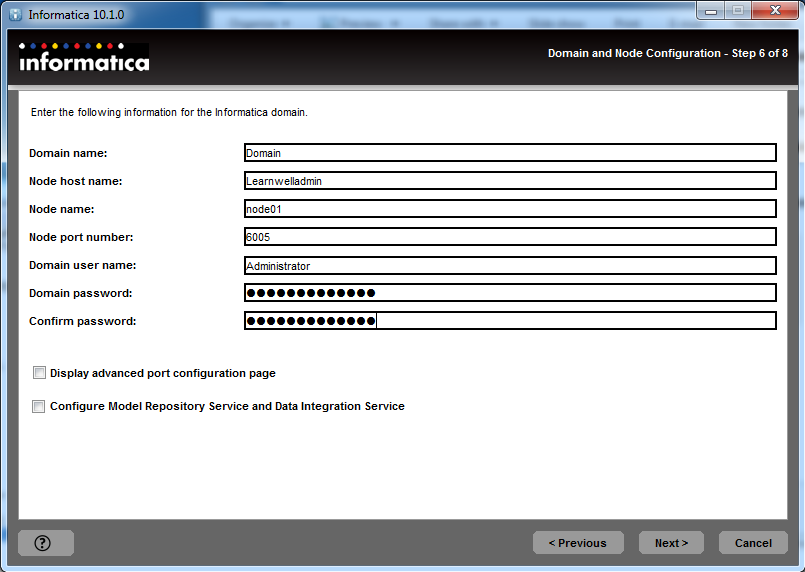Click the 'Domain name:' label

point(68,153)
